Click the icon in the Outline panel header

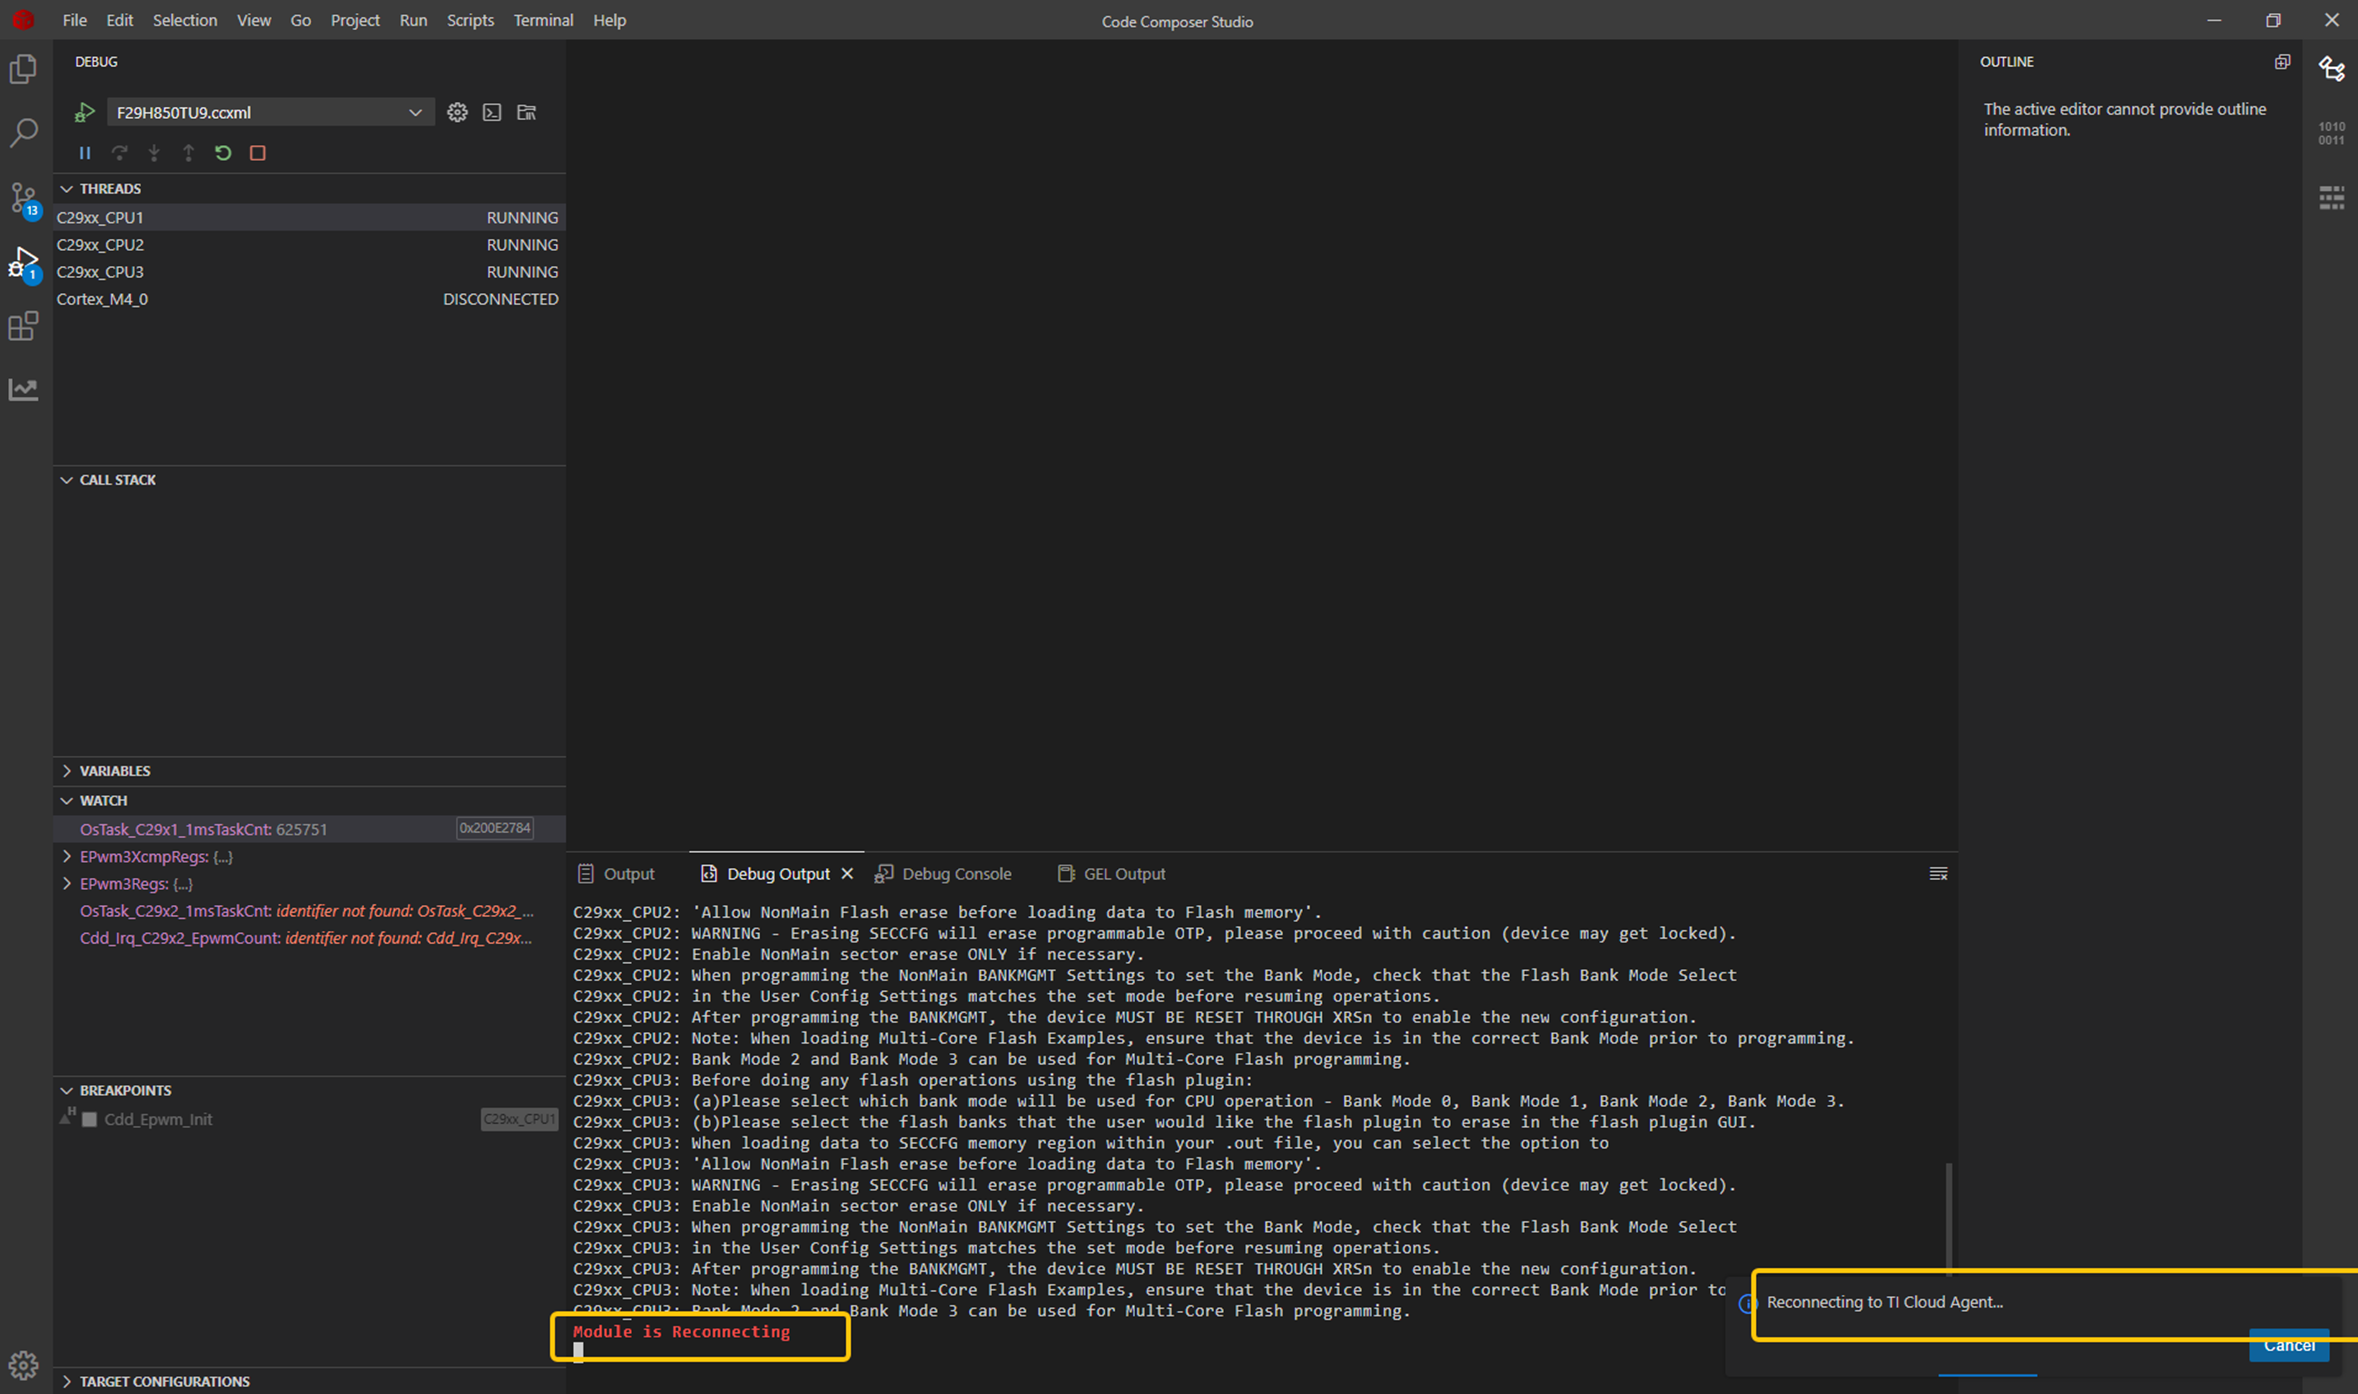(2282, 62)
